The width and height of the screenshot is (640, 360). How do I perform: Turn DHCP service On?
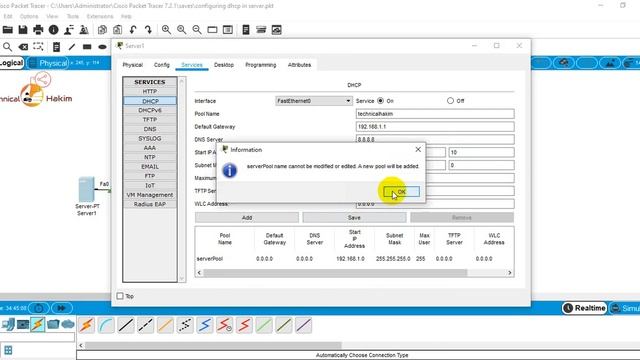coord(380,100)
